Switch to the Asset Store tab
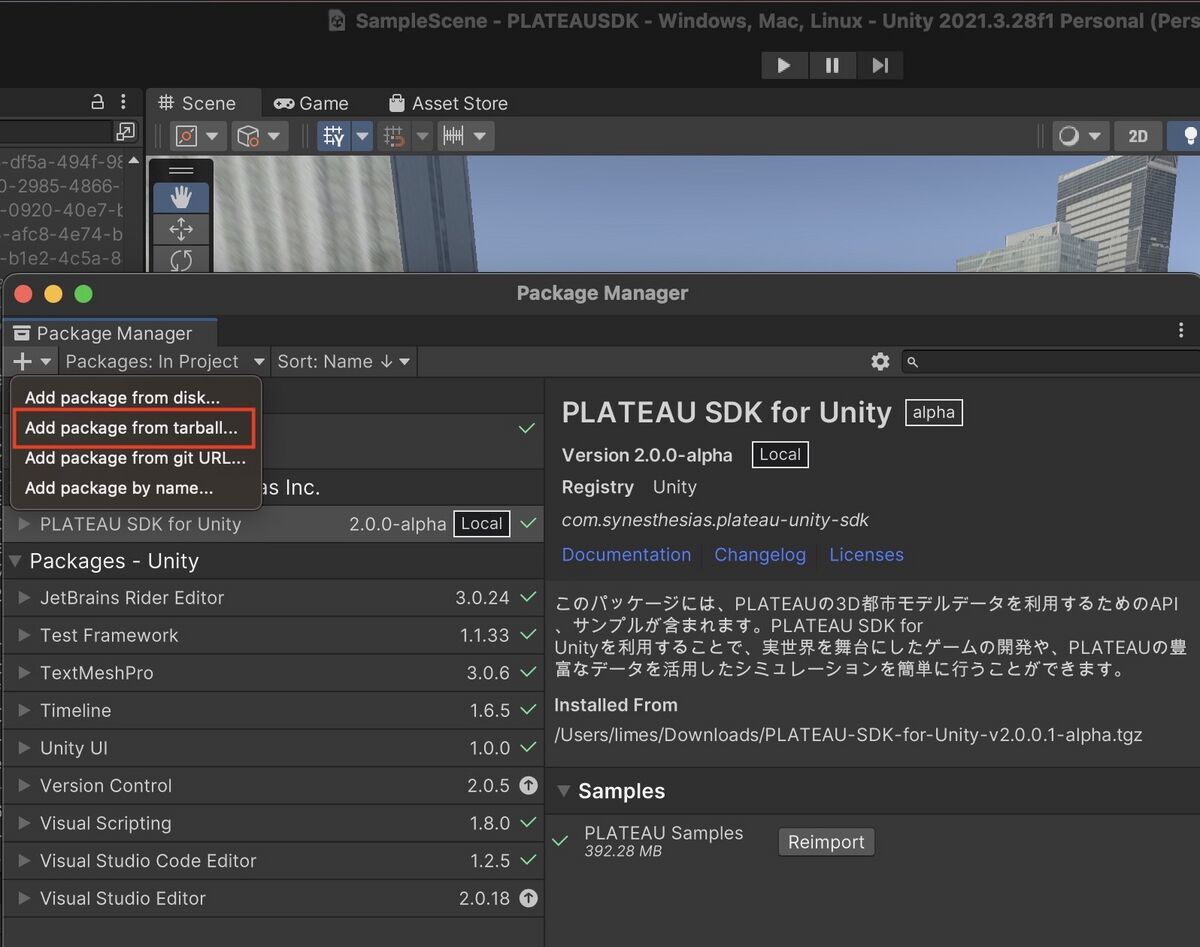The image size is (1200, 947). coord(448,103)
